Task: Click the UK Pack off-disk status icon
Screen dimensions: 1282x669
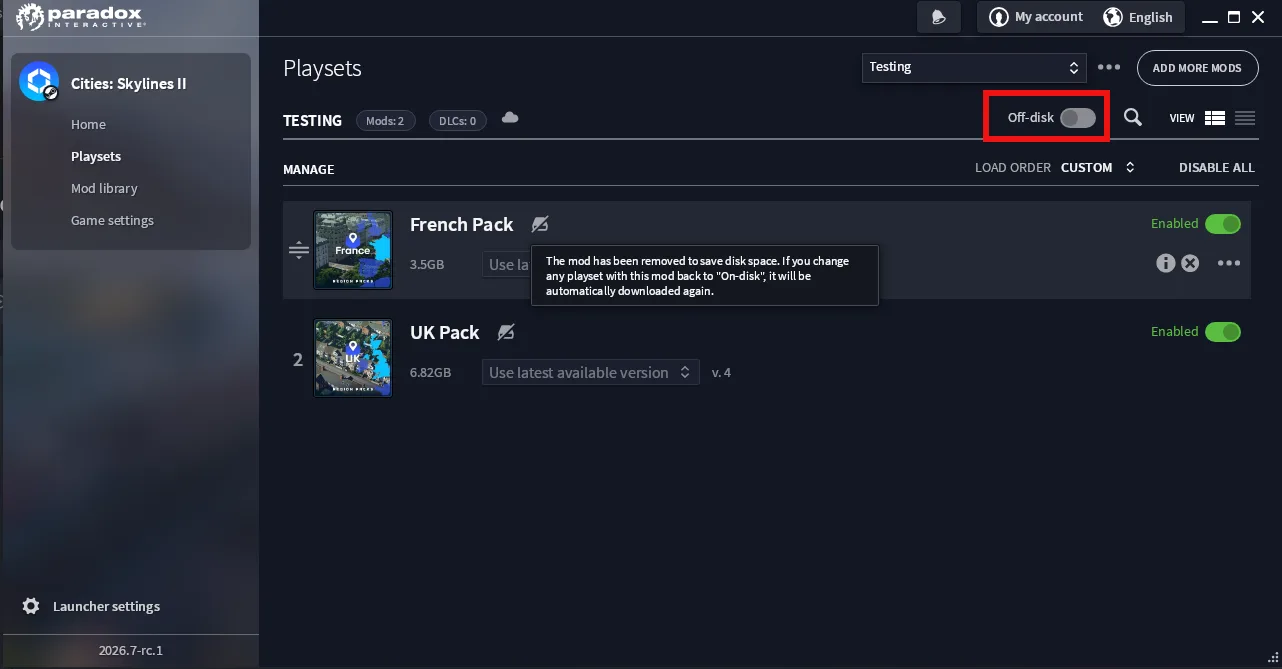Action: click(506, 332)
